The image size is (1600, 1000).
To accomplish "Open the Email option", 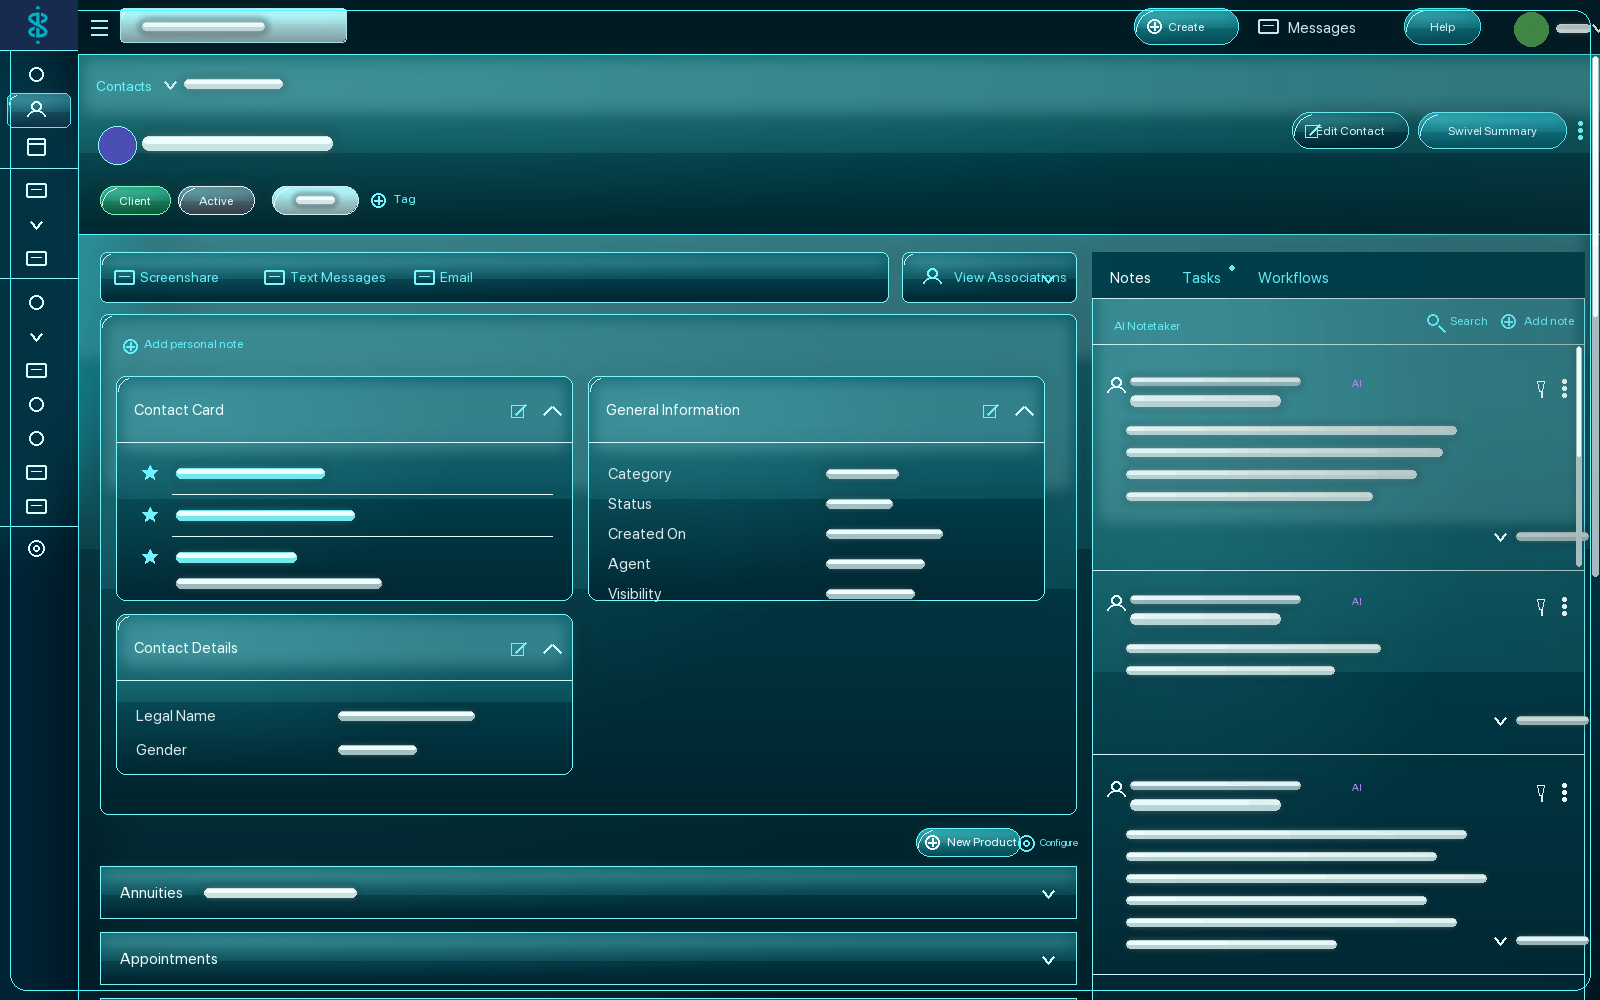I will tap(443, 277).
